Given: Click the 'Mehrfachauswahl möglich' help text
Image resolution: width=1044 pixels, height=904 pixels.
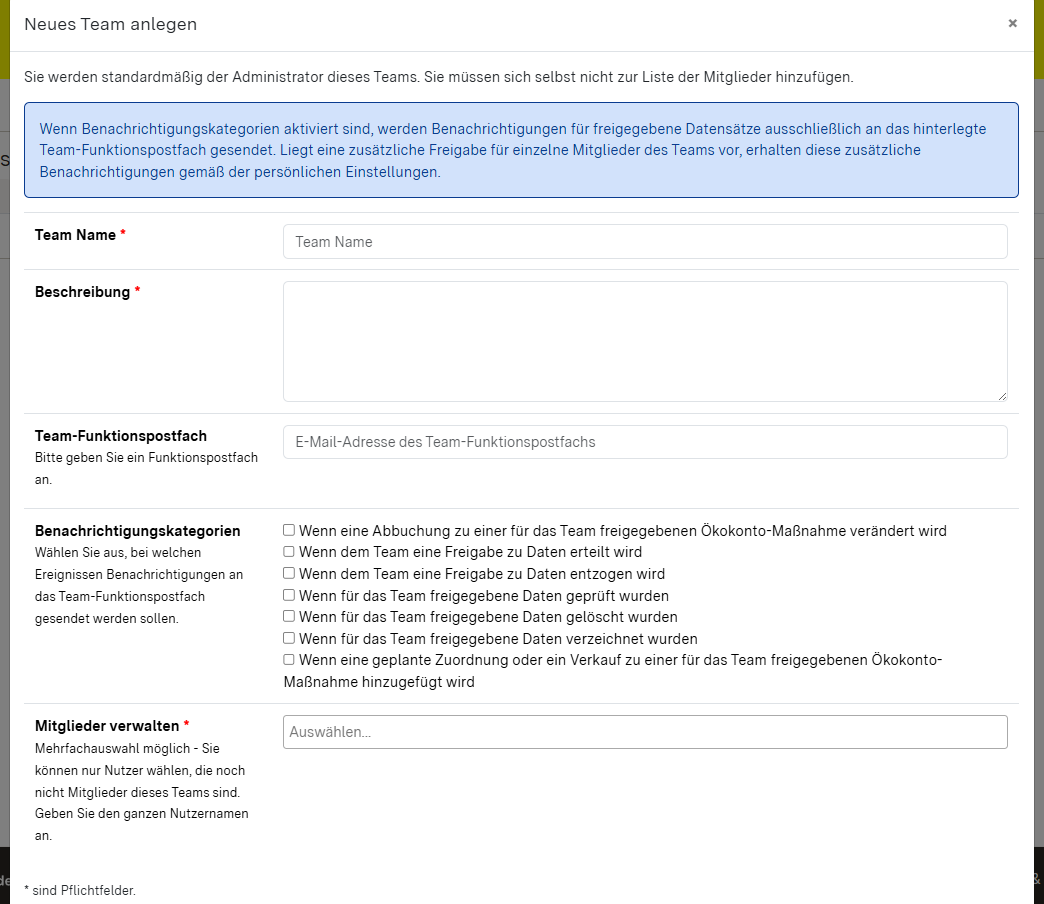Looking at the screenshot, I should coord(141,792).
